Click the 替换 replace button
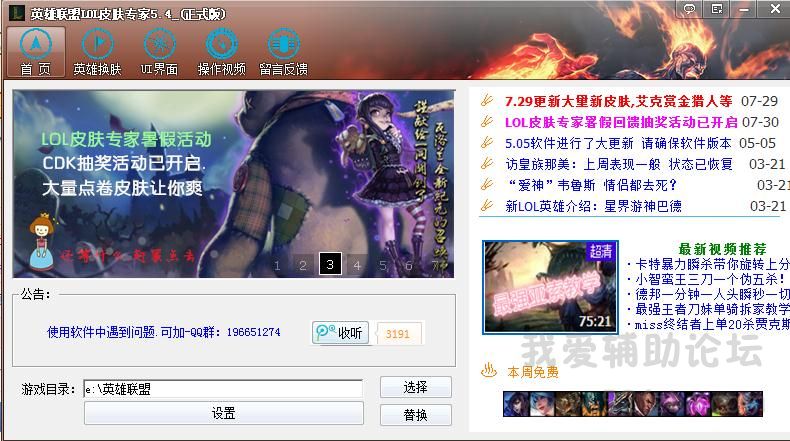Image resolution: width=790 pixels, height=441 pixels. click(x=416, y=415)
